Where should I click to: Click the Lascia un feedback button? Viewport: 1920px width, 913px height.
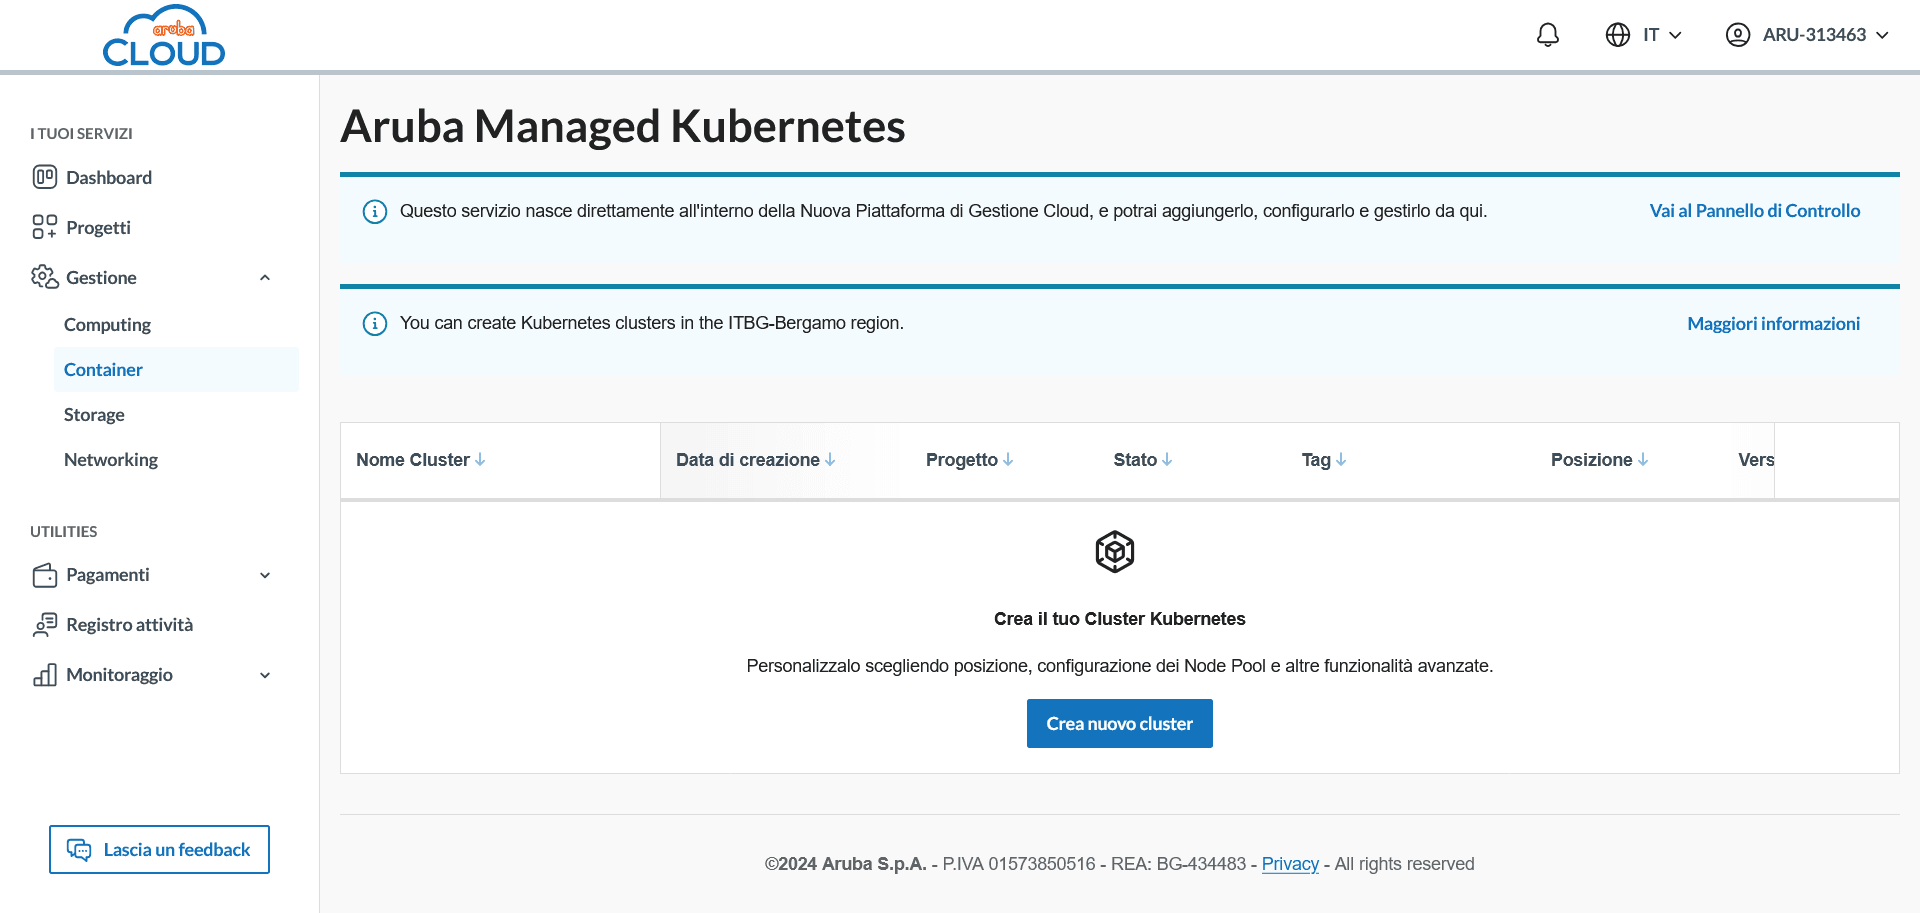pyautogui.click(x=159, y=849)
